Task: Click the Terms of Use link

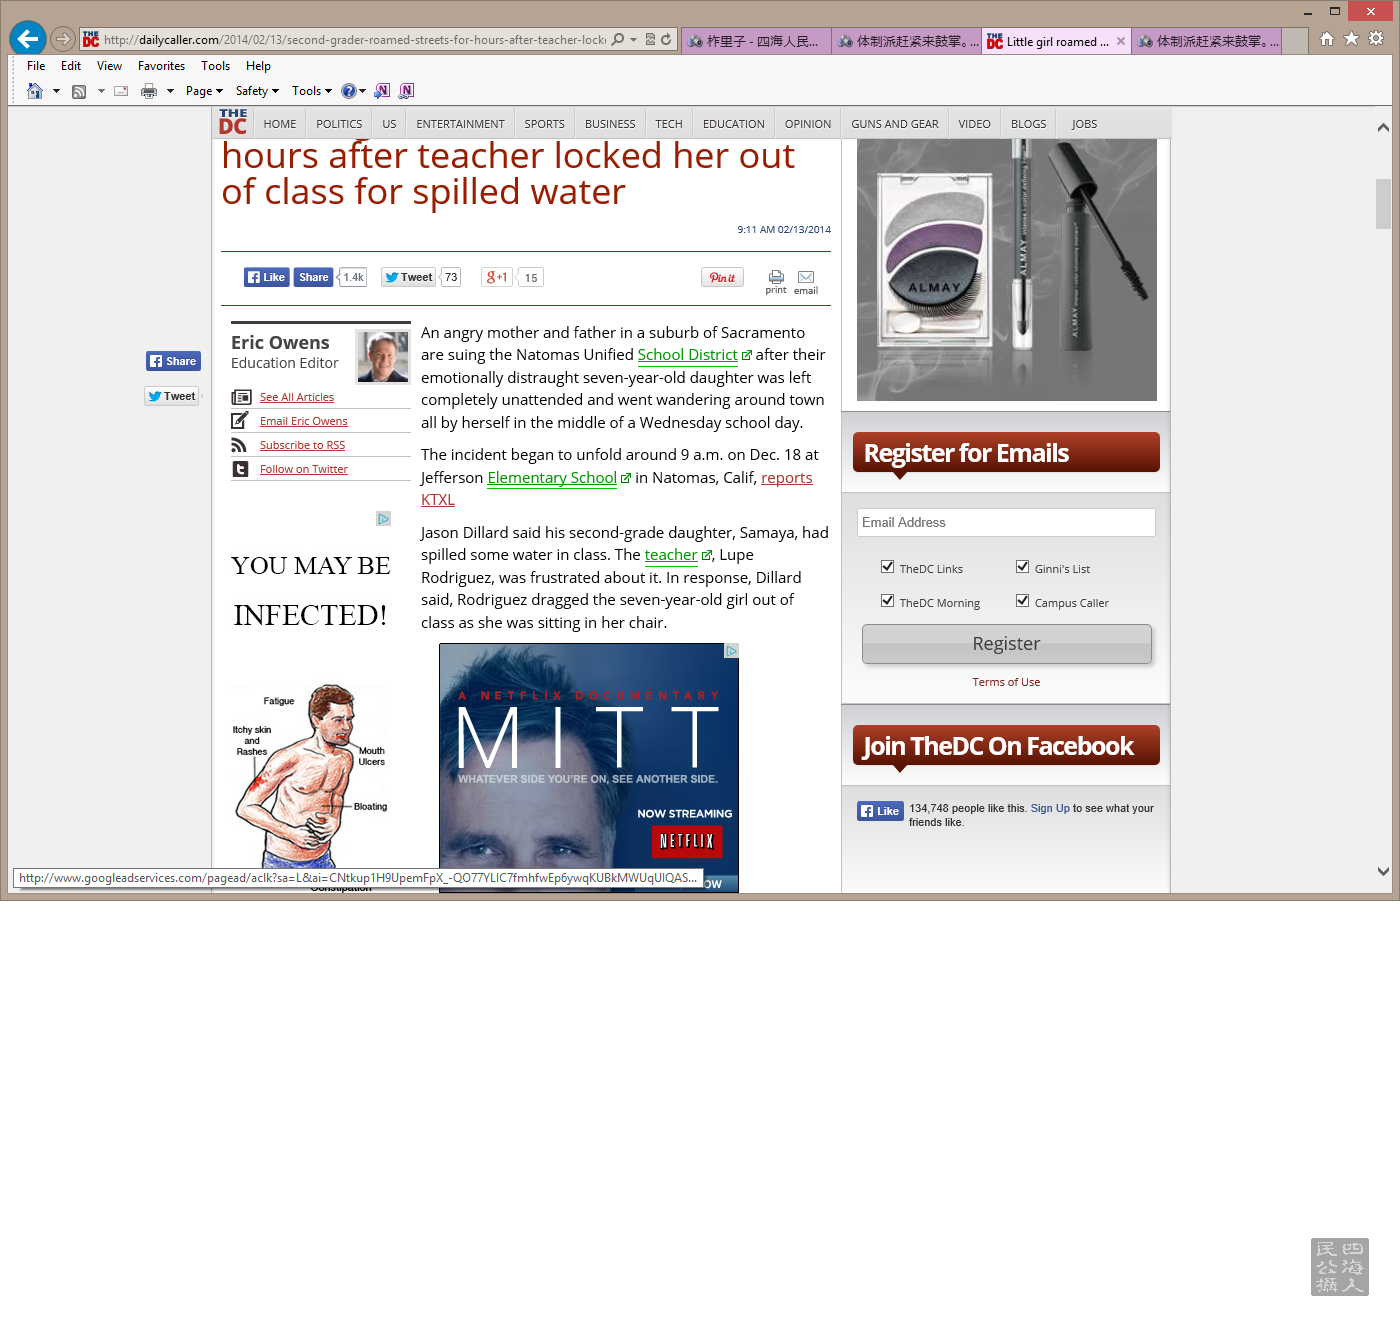Action: coord(1006,682)
